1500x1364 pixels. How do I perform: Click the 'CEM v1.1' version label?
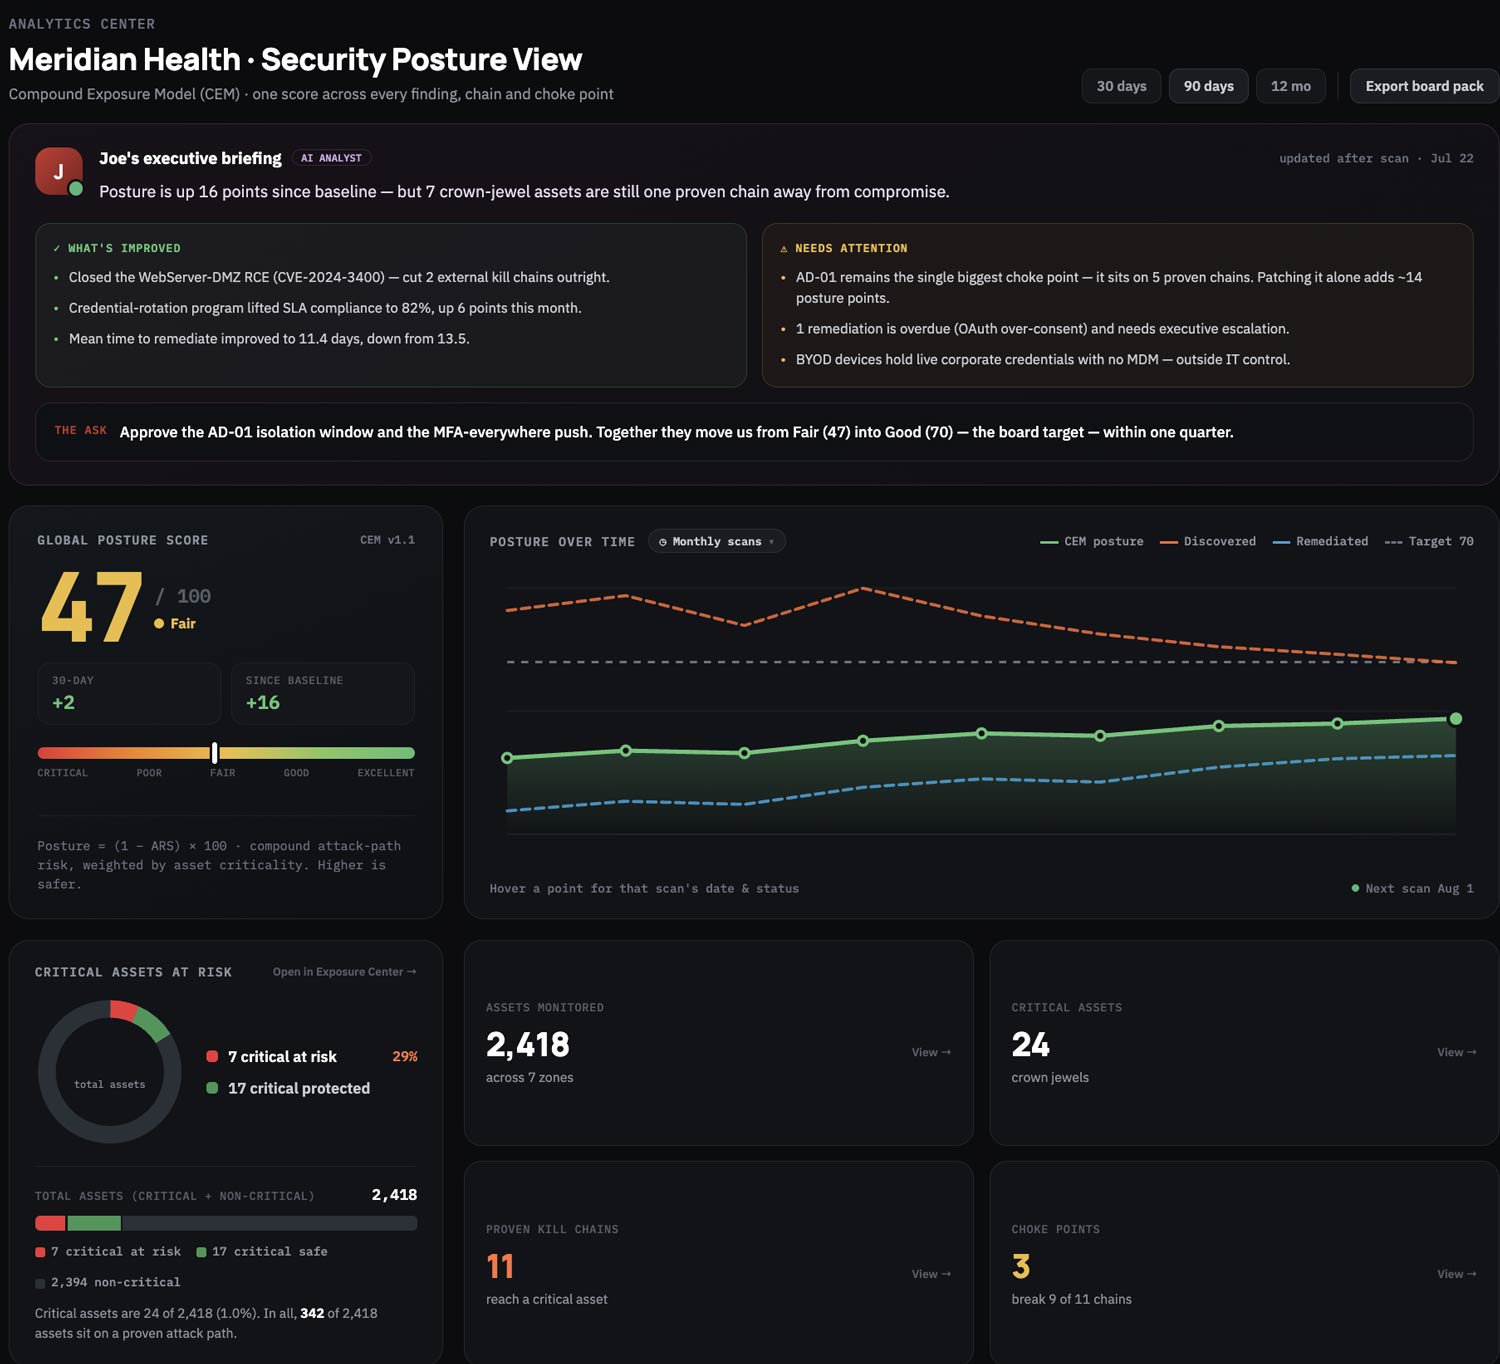tap(387, 540)
